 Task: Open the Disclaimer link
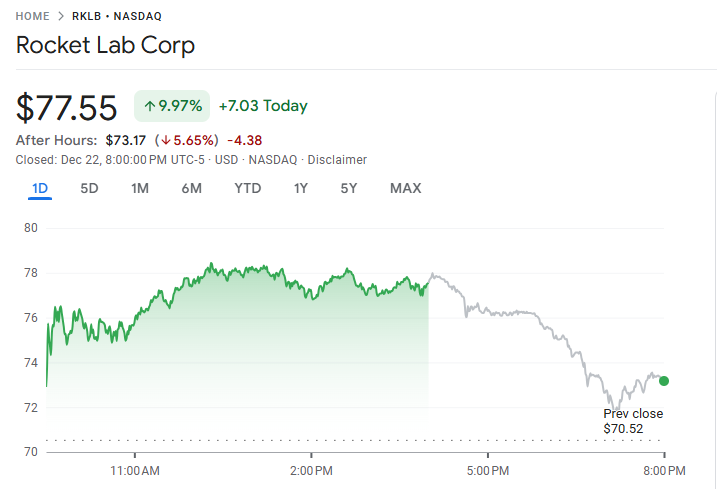[337, 160]
